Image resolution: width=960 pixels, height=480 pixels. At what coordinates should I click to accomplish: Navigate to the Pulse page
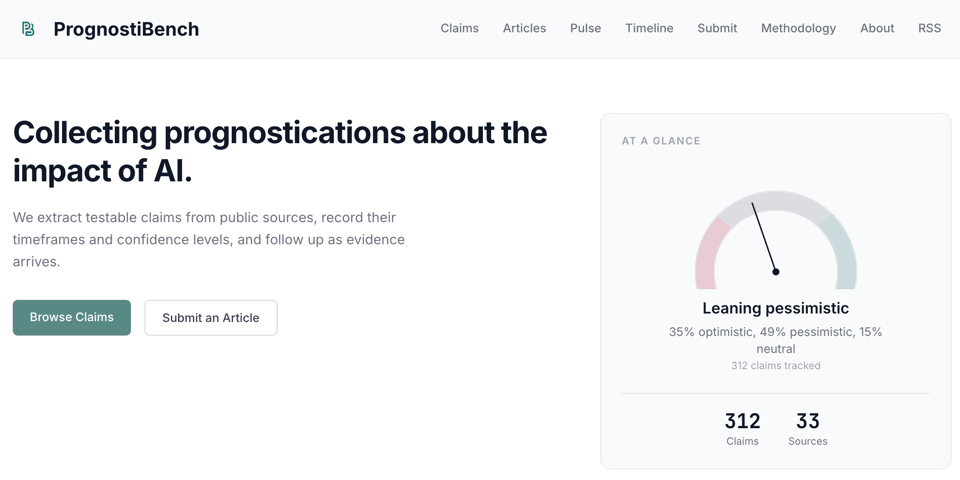(585, 28)
